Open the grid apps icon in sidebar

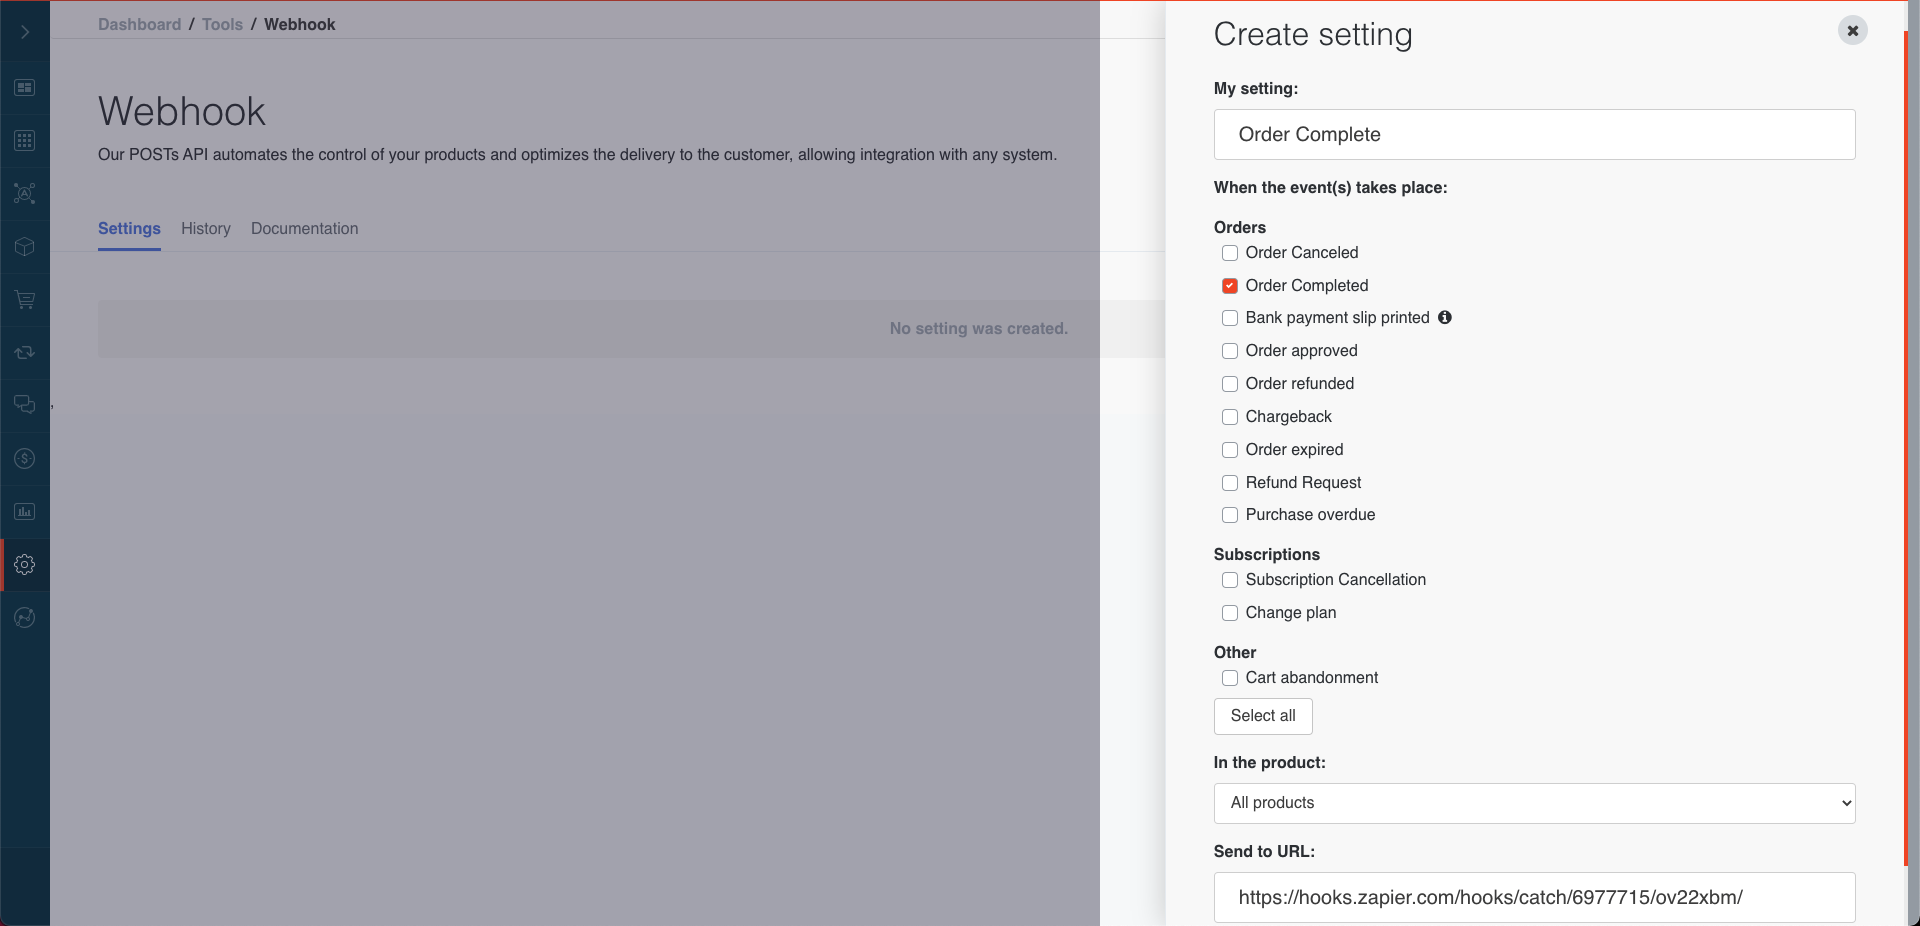pos(25,141)
